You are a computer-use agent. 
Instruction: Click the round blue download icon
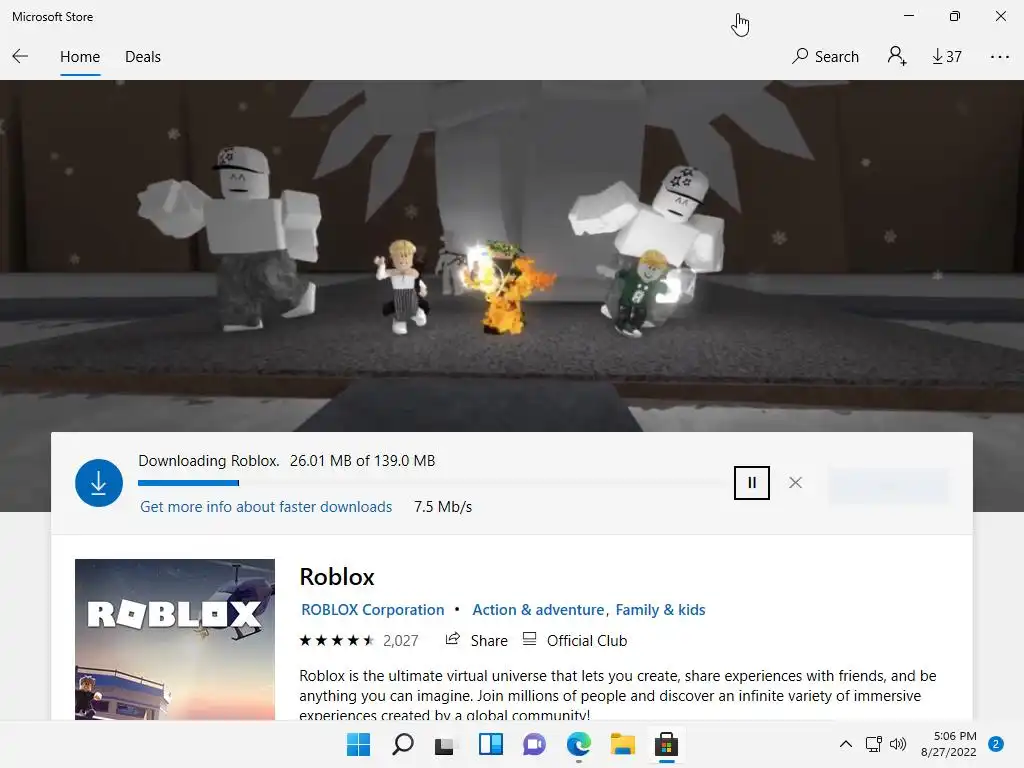(99, 483)
